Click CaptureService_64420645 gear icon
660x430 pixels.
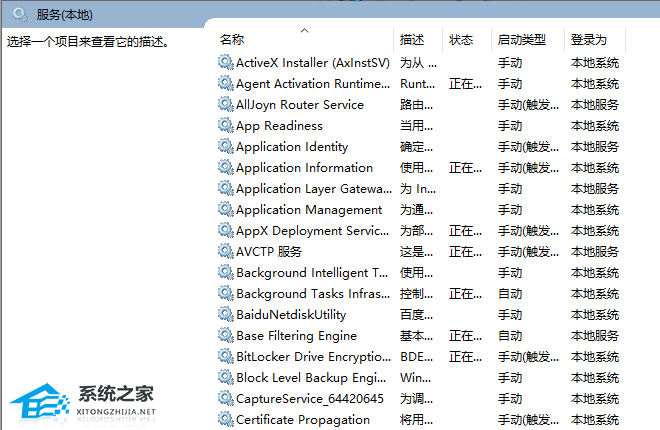point(226,398)
